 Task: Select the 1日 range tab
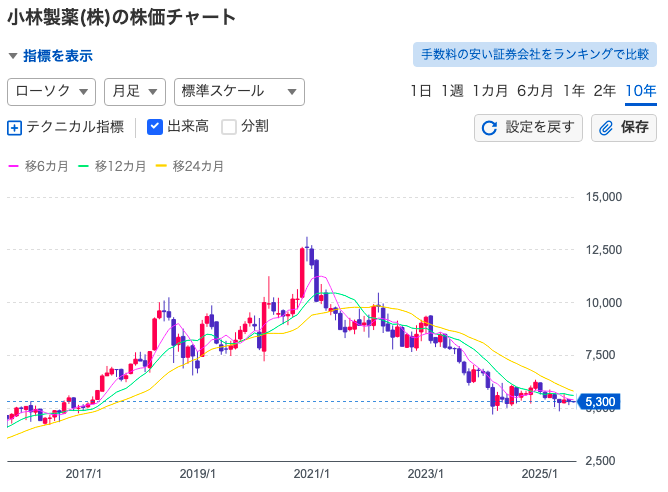click(x=420, y=91)
